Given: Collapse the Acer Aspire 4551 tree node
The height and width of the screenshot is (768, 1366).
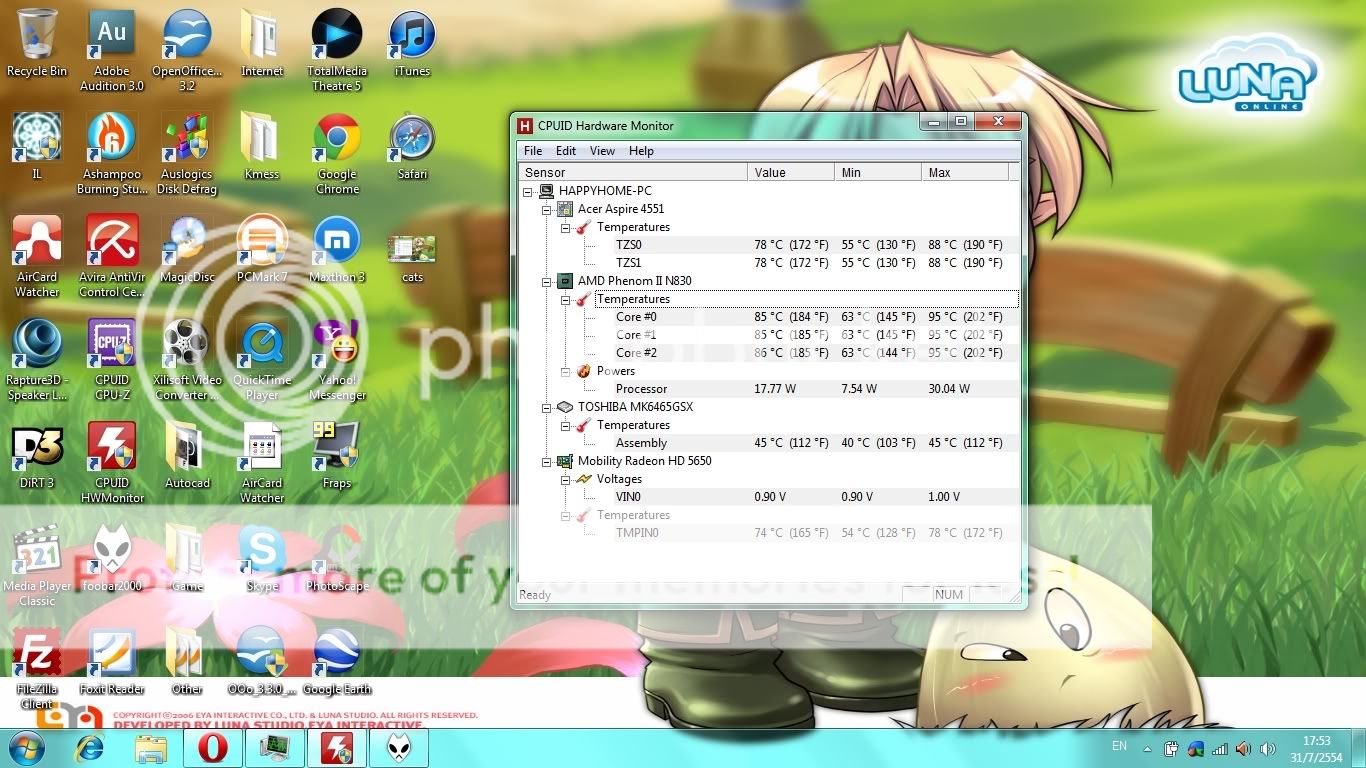Looking at the screenshot, I should click(x=547, y=210).
